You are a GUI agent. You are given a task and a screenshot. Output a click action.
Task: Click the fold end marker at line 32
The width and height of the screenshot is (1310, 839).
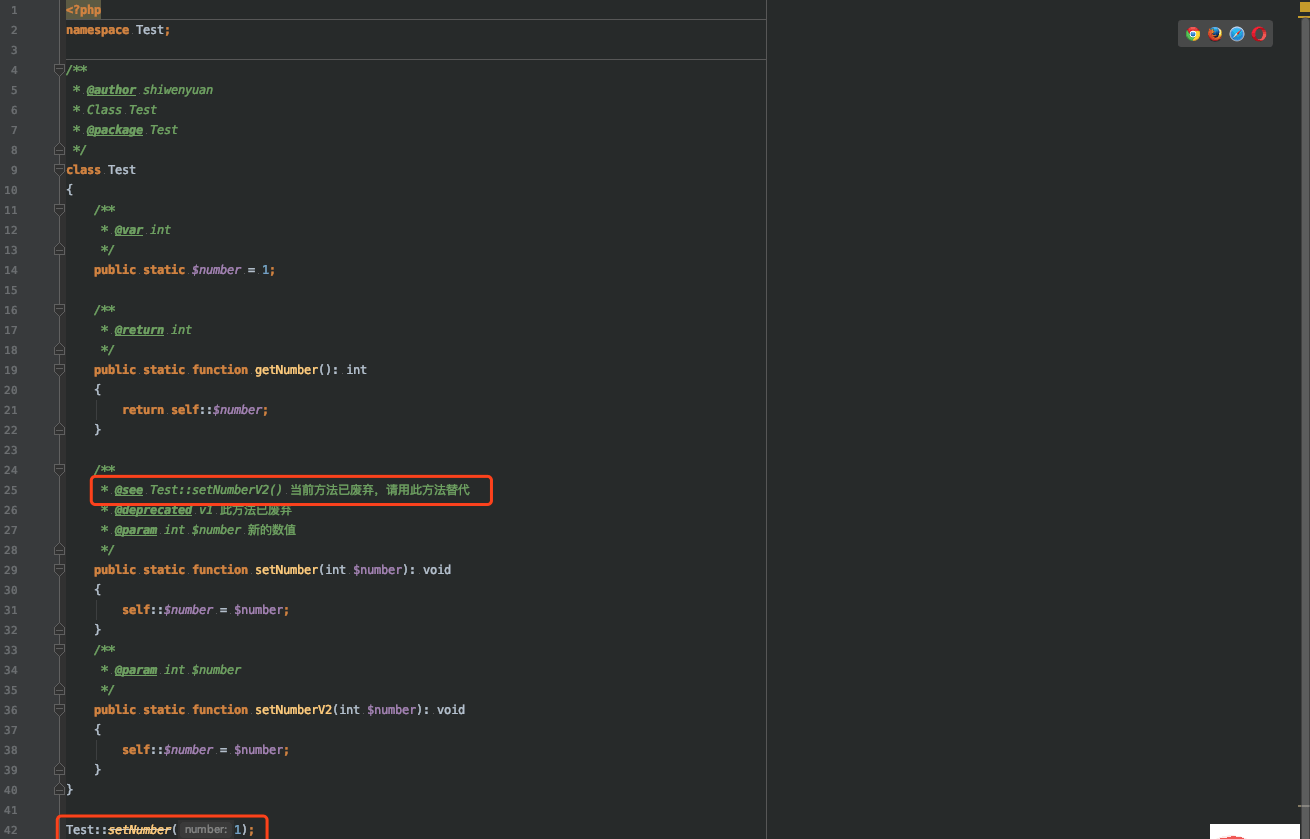pos(60,630)
